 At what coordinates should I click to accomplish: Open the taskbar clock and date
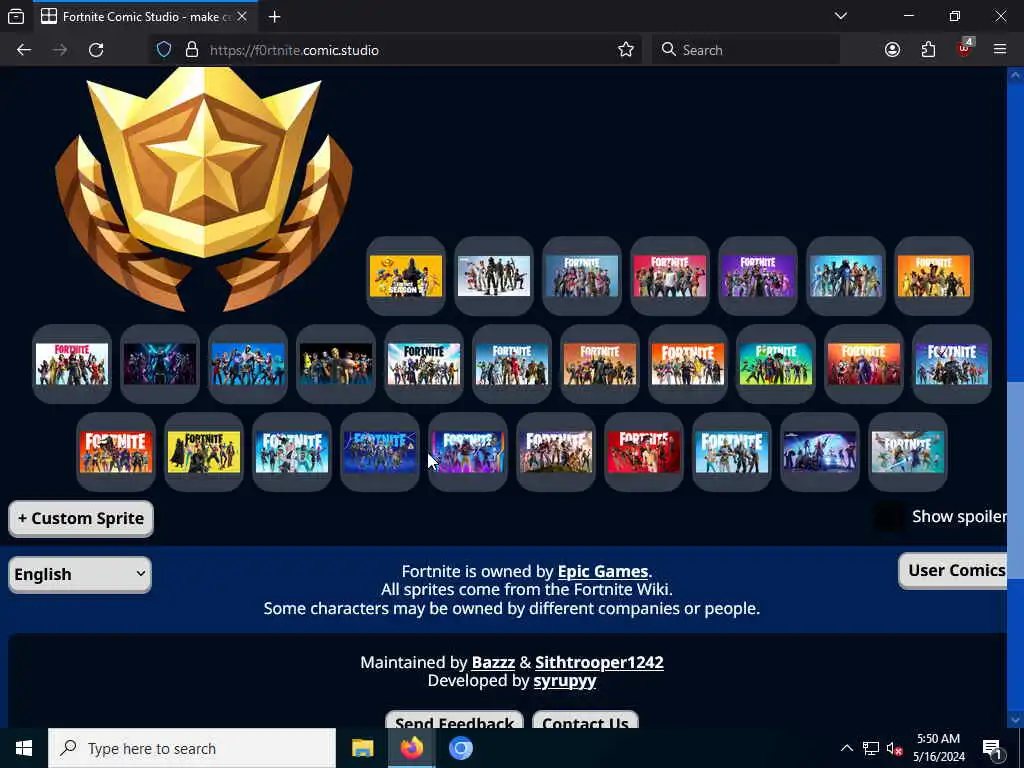click(x=938, y=748)
